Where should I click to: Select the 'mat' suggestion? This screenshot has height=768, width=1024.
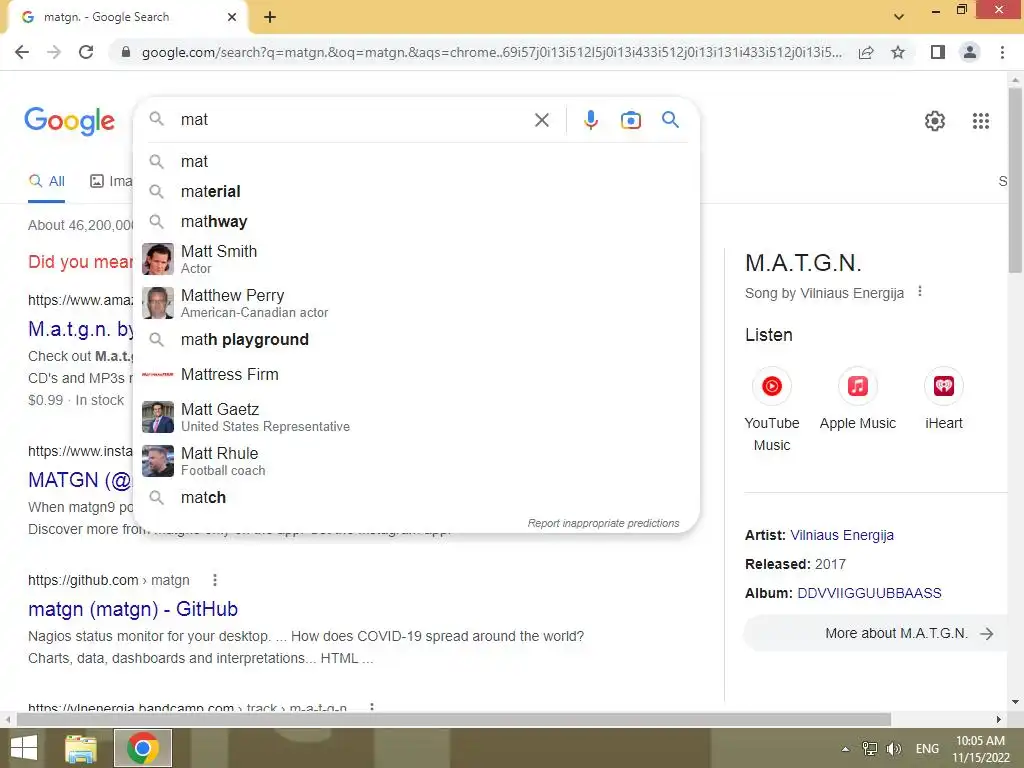(416, 161)
